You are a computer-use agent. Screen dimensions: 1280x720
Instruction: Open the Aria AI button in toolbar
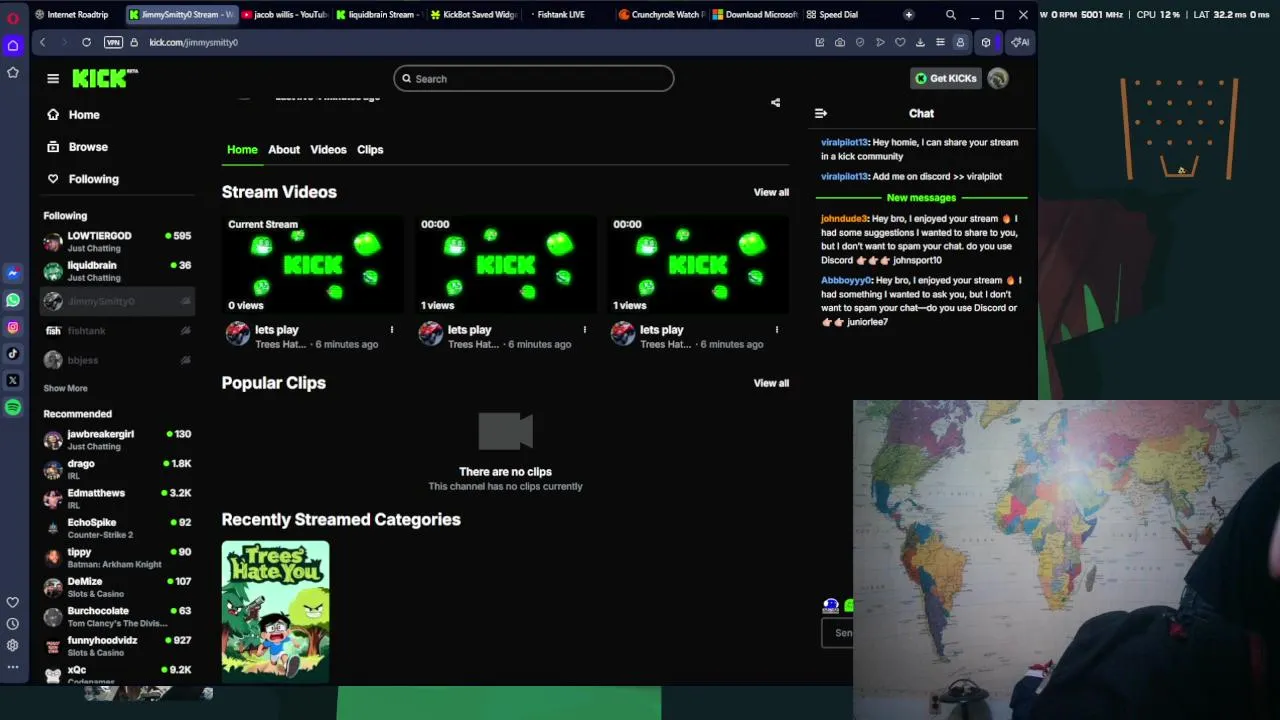(1019, 42)
